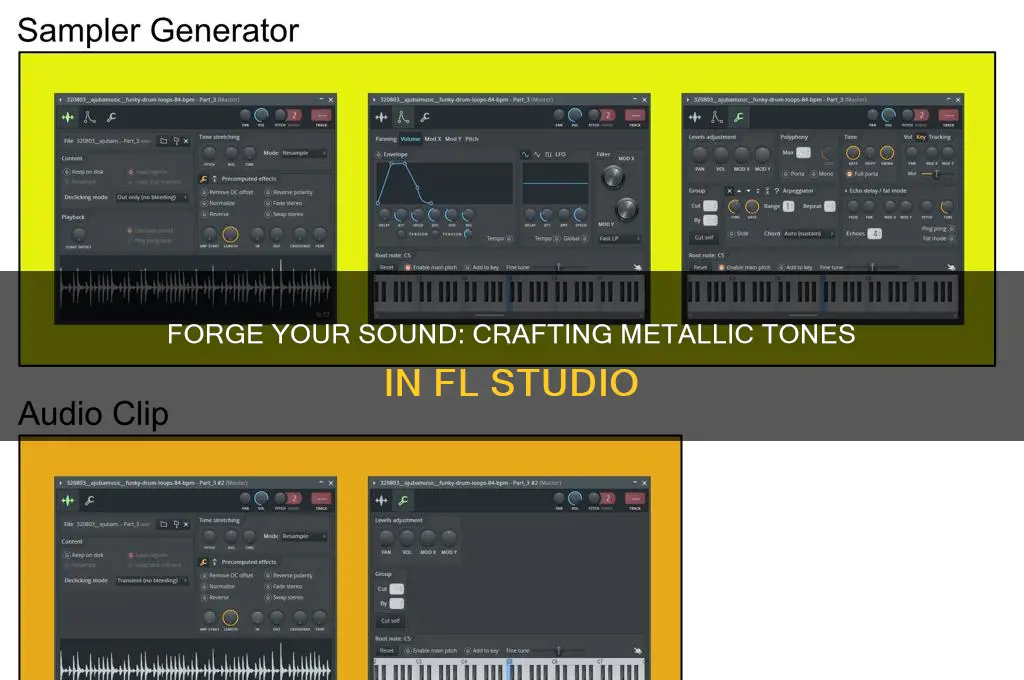Select the Key tab in the Tracking section

[x=921, y=137]
